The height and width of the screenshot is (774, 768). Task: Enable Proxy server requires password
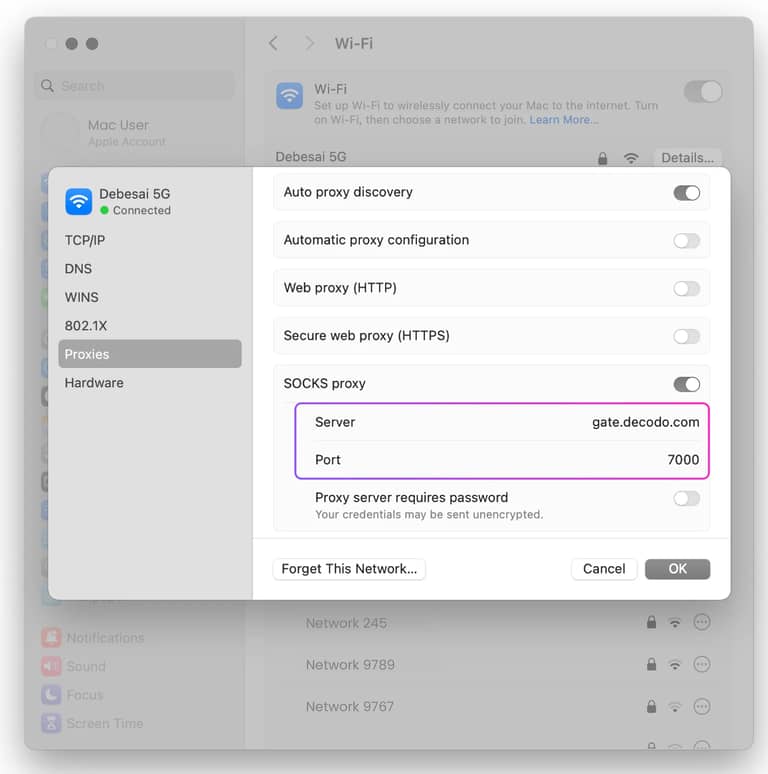(687, 499)
